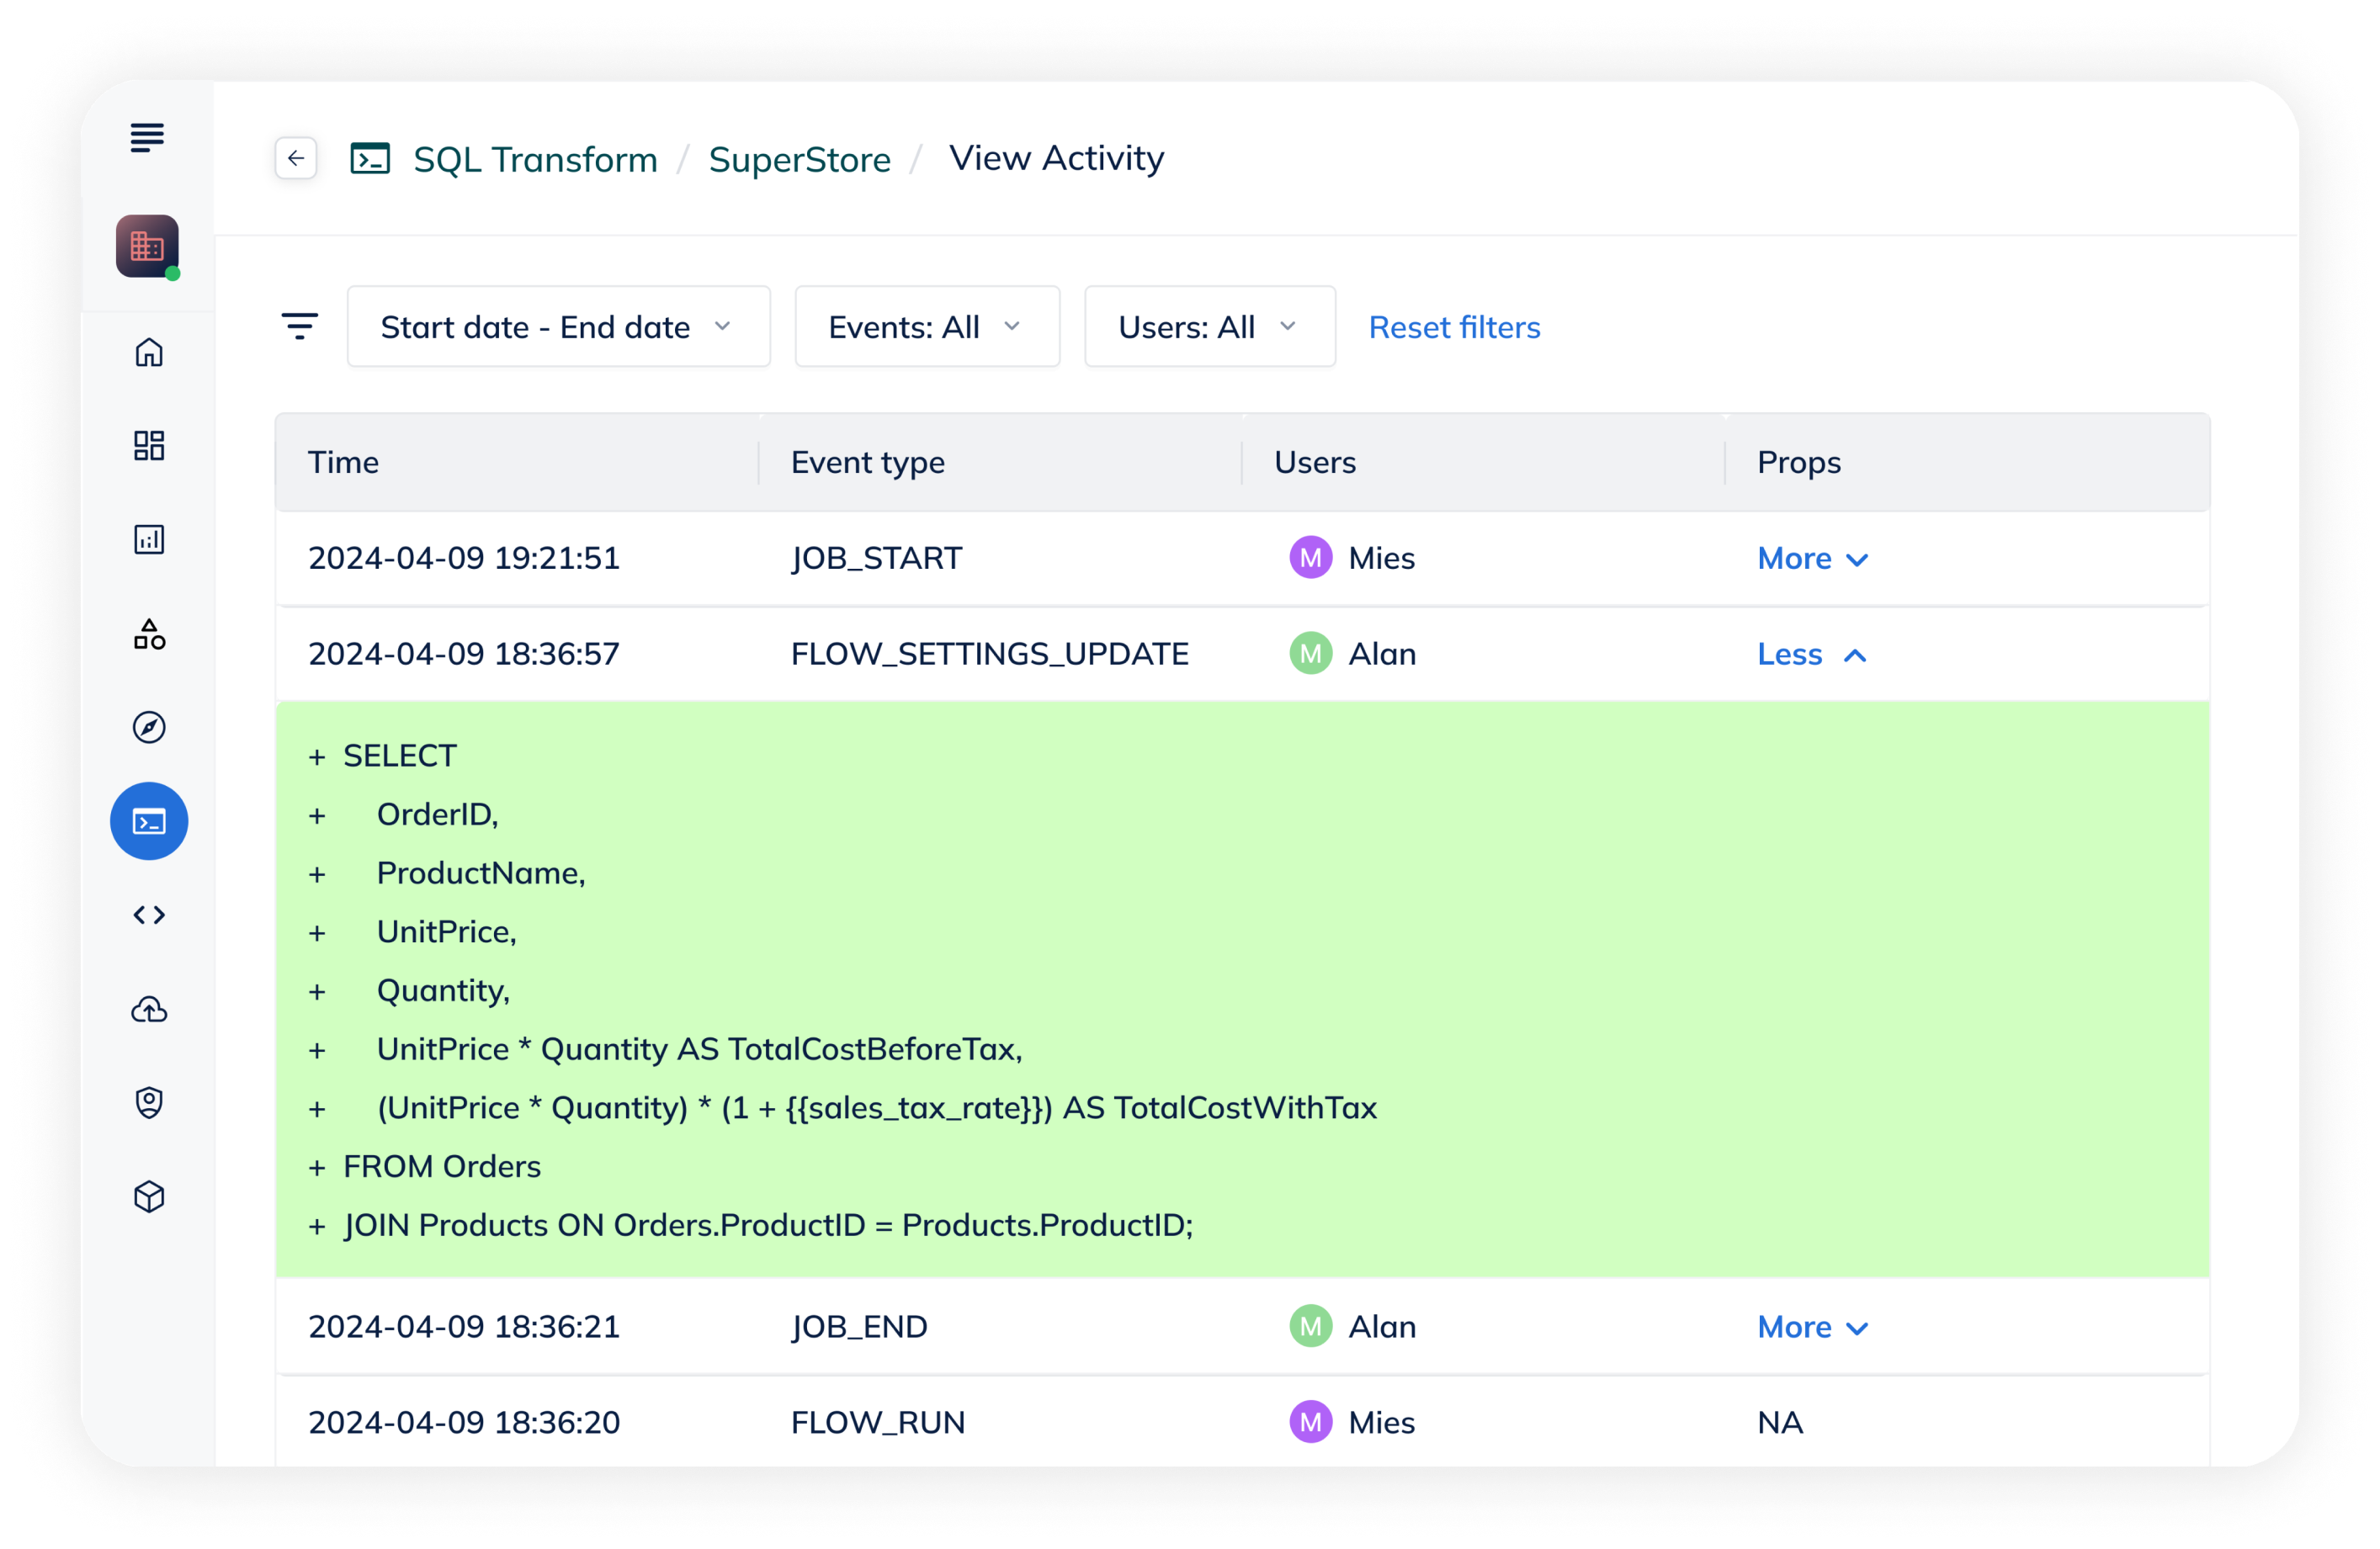
Task: Open the bar chart reports icon in the sidebar
Action: coord(149,540)
